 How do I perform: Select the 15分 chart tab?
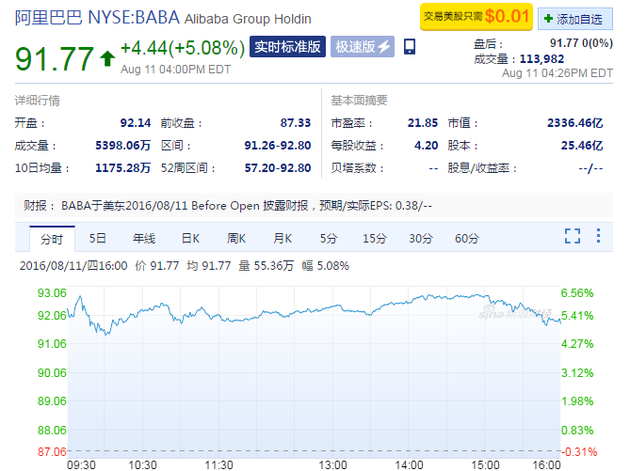pyautogui.click(x=374, y=238)
